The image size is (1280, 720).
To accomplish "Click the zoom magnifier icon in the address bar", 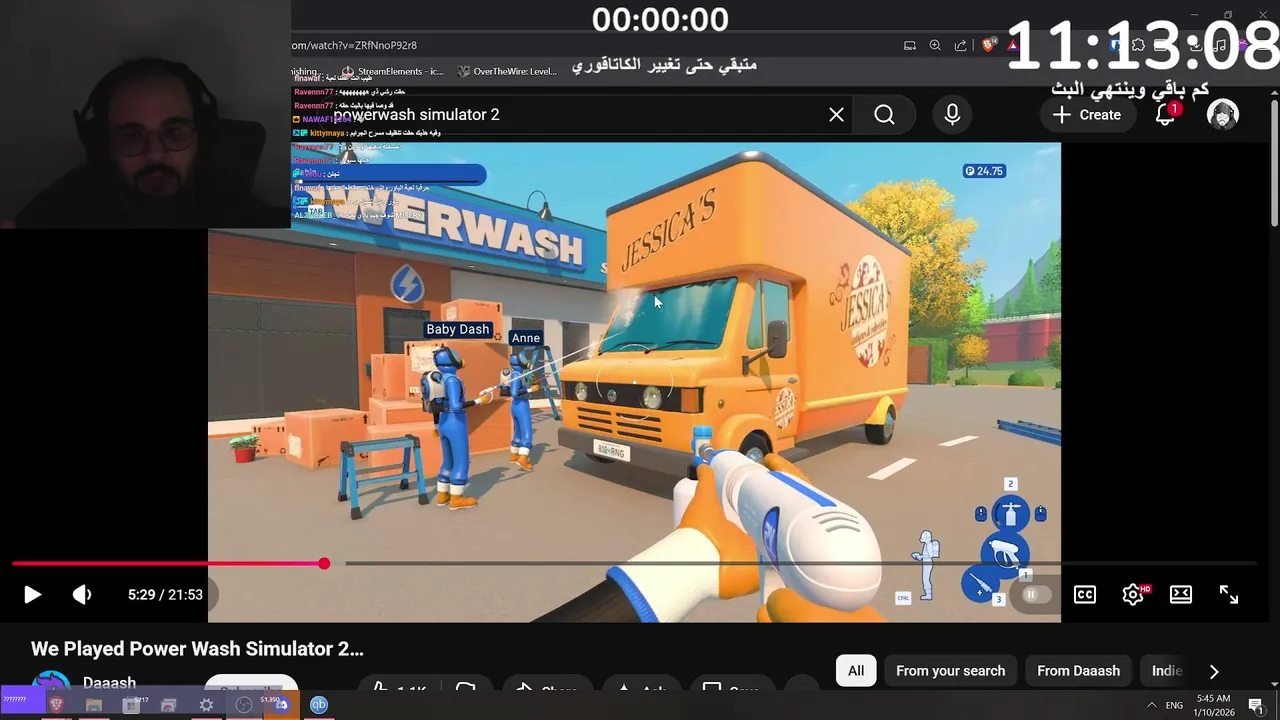I will pyautogui.click(x=935, y=45).
